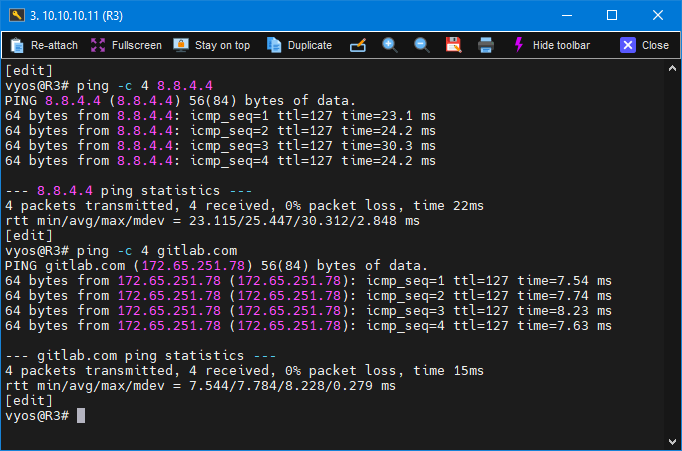Zoom in with the plus magnifier icon

click(x=390, y=45)
